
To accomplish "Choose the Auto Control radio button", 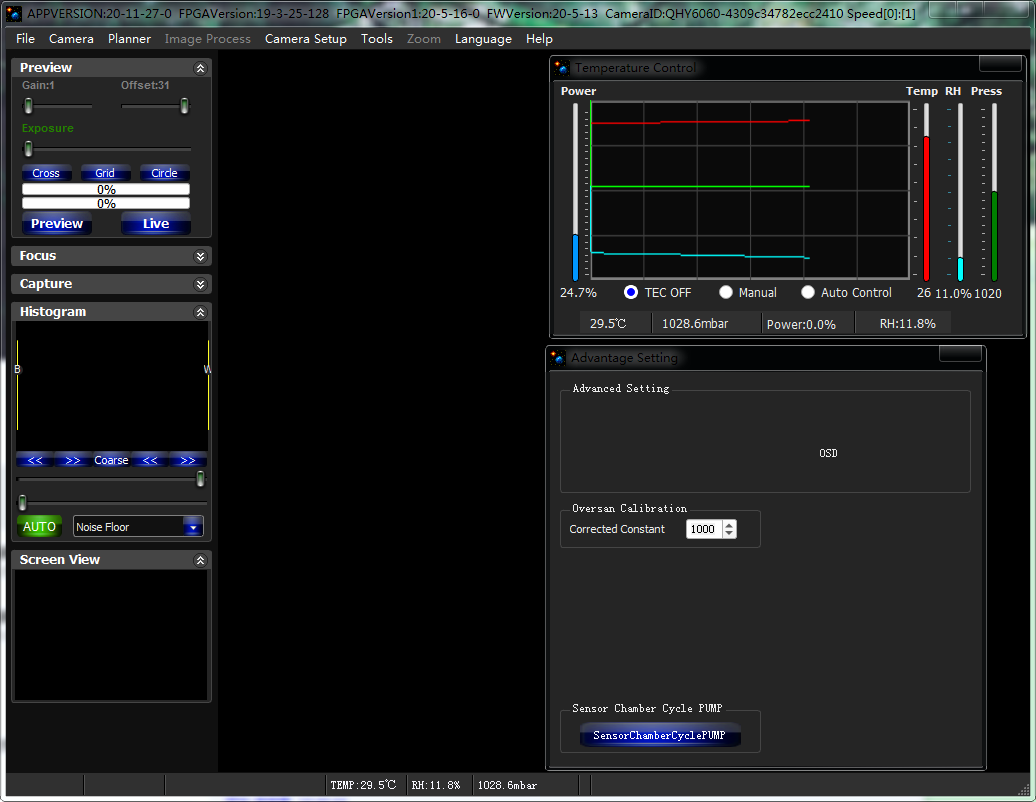I will point(807,292).
